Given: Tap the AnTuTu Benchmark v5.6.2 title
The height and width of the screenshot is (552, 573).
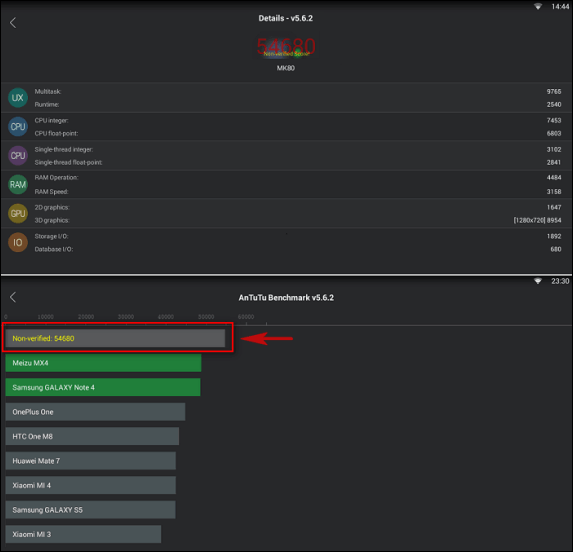Looking at the screenshot, I should point(286,298).
